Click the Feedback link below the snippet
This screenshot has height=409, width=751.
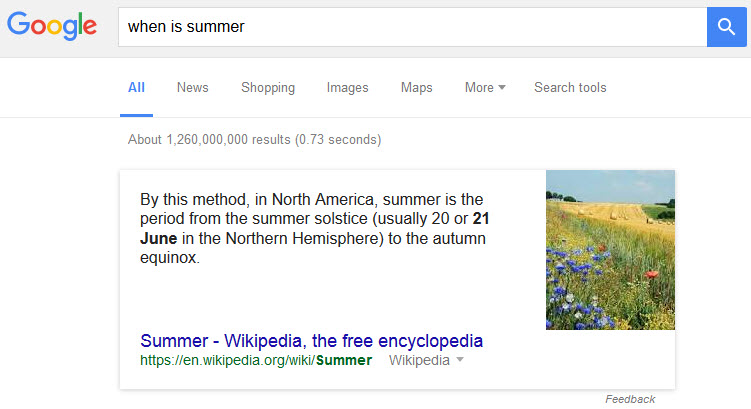[x=630, y=399]
